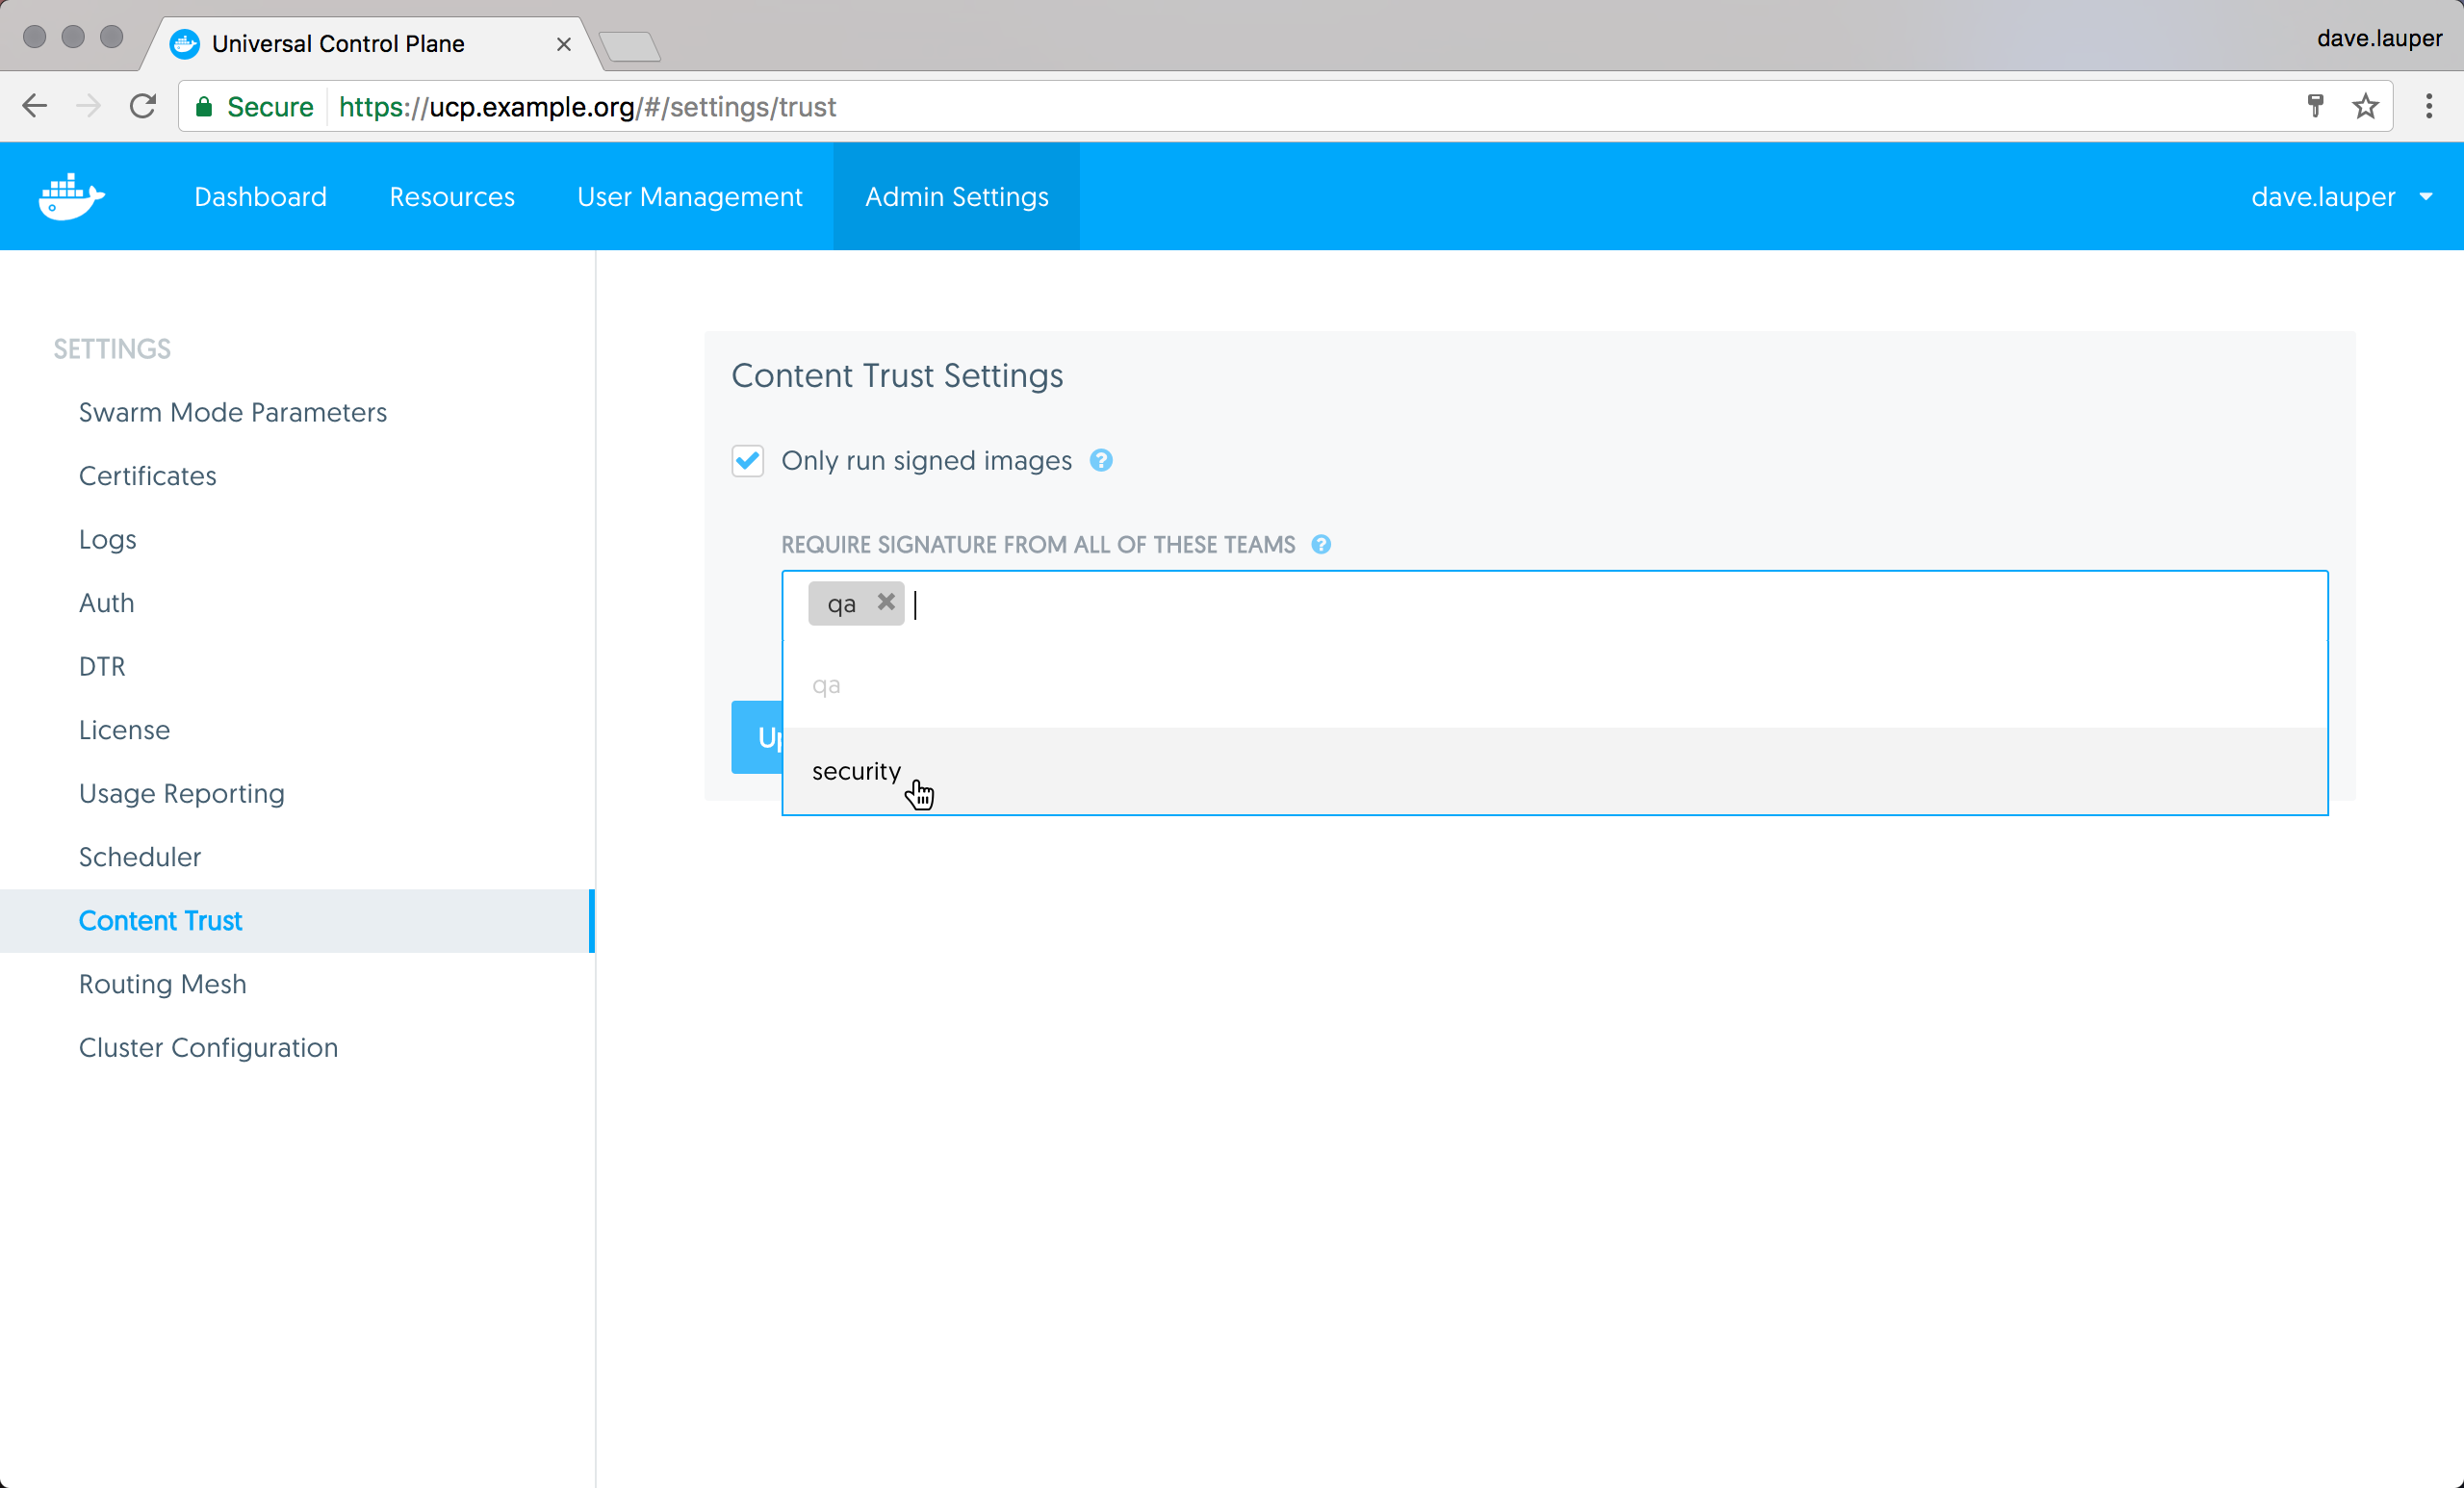Expand dave.lauper account dropdown
Viewport: 2464px width, 1488px height.
click(2340, 196)
